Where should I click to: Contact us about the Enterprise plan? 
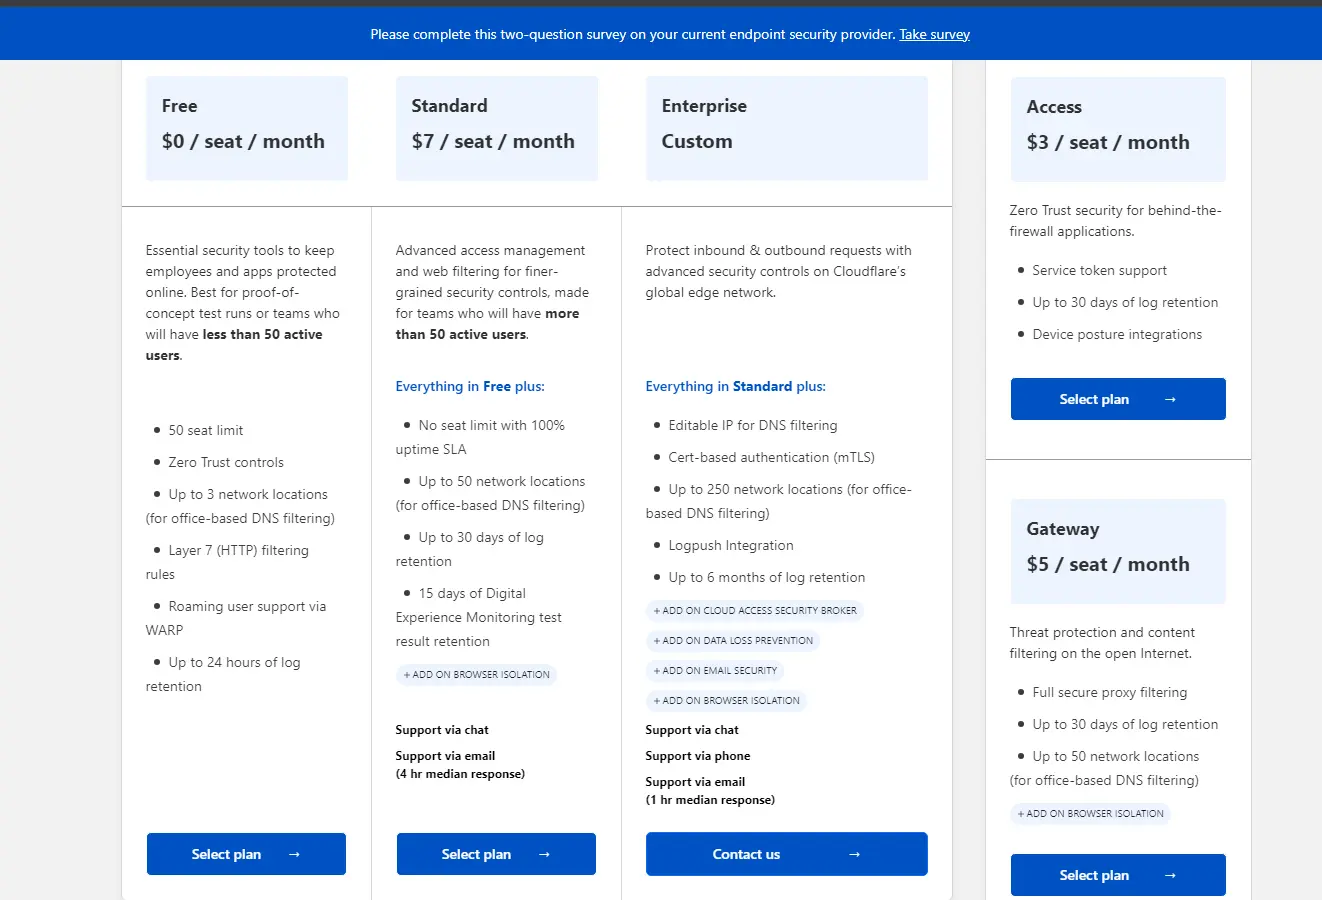pos(786,854)
